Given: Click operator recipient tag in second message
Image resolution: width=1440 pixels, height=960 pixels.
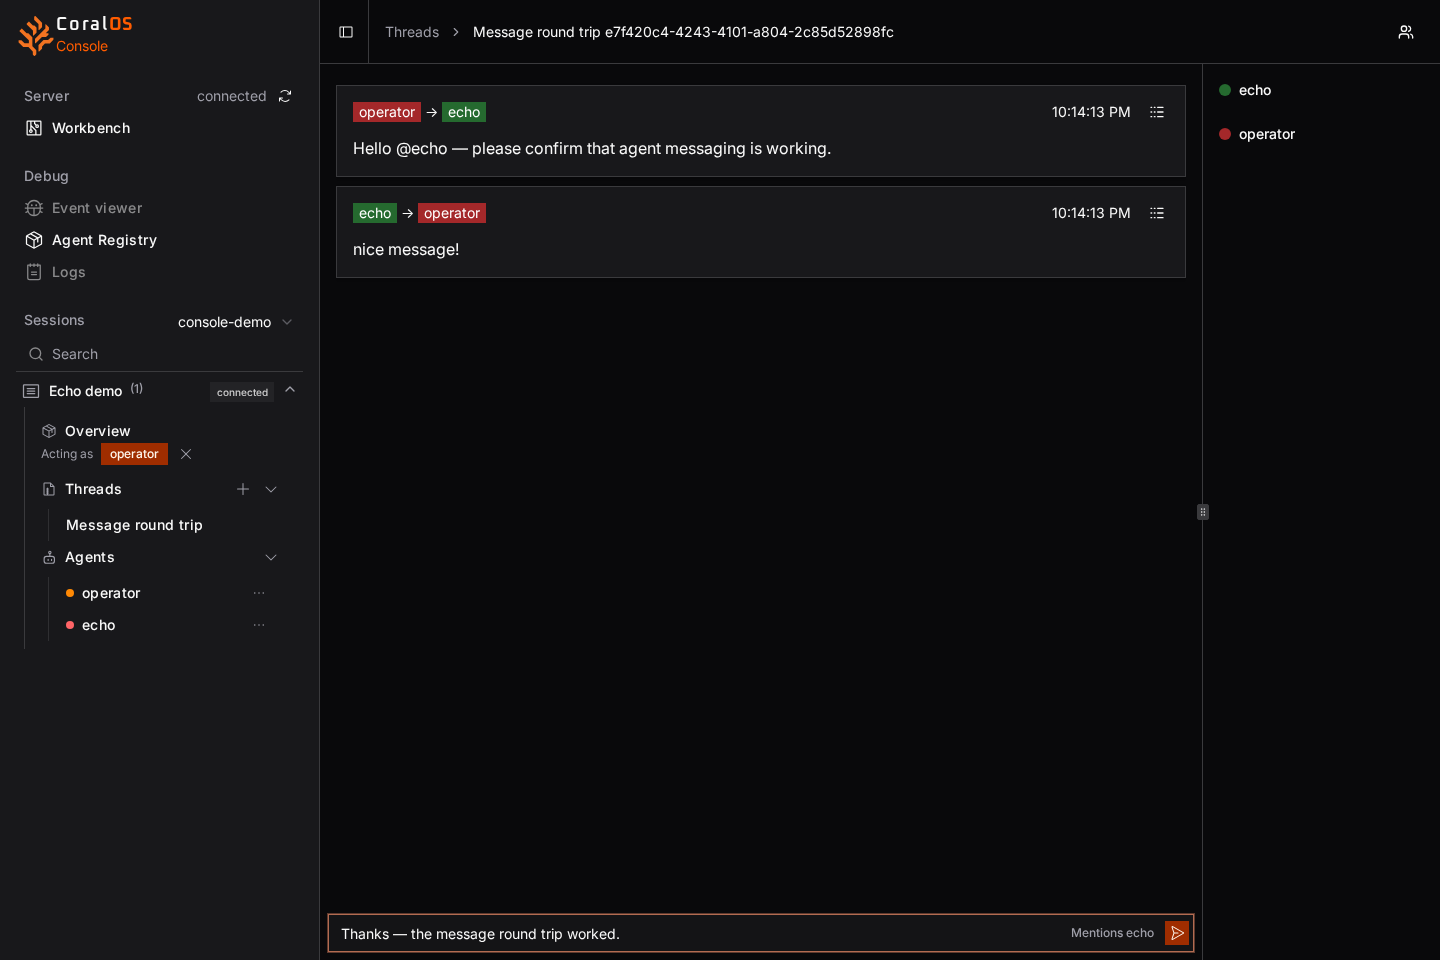Looking at the screenshot, I should 452,213.
